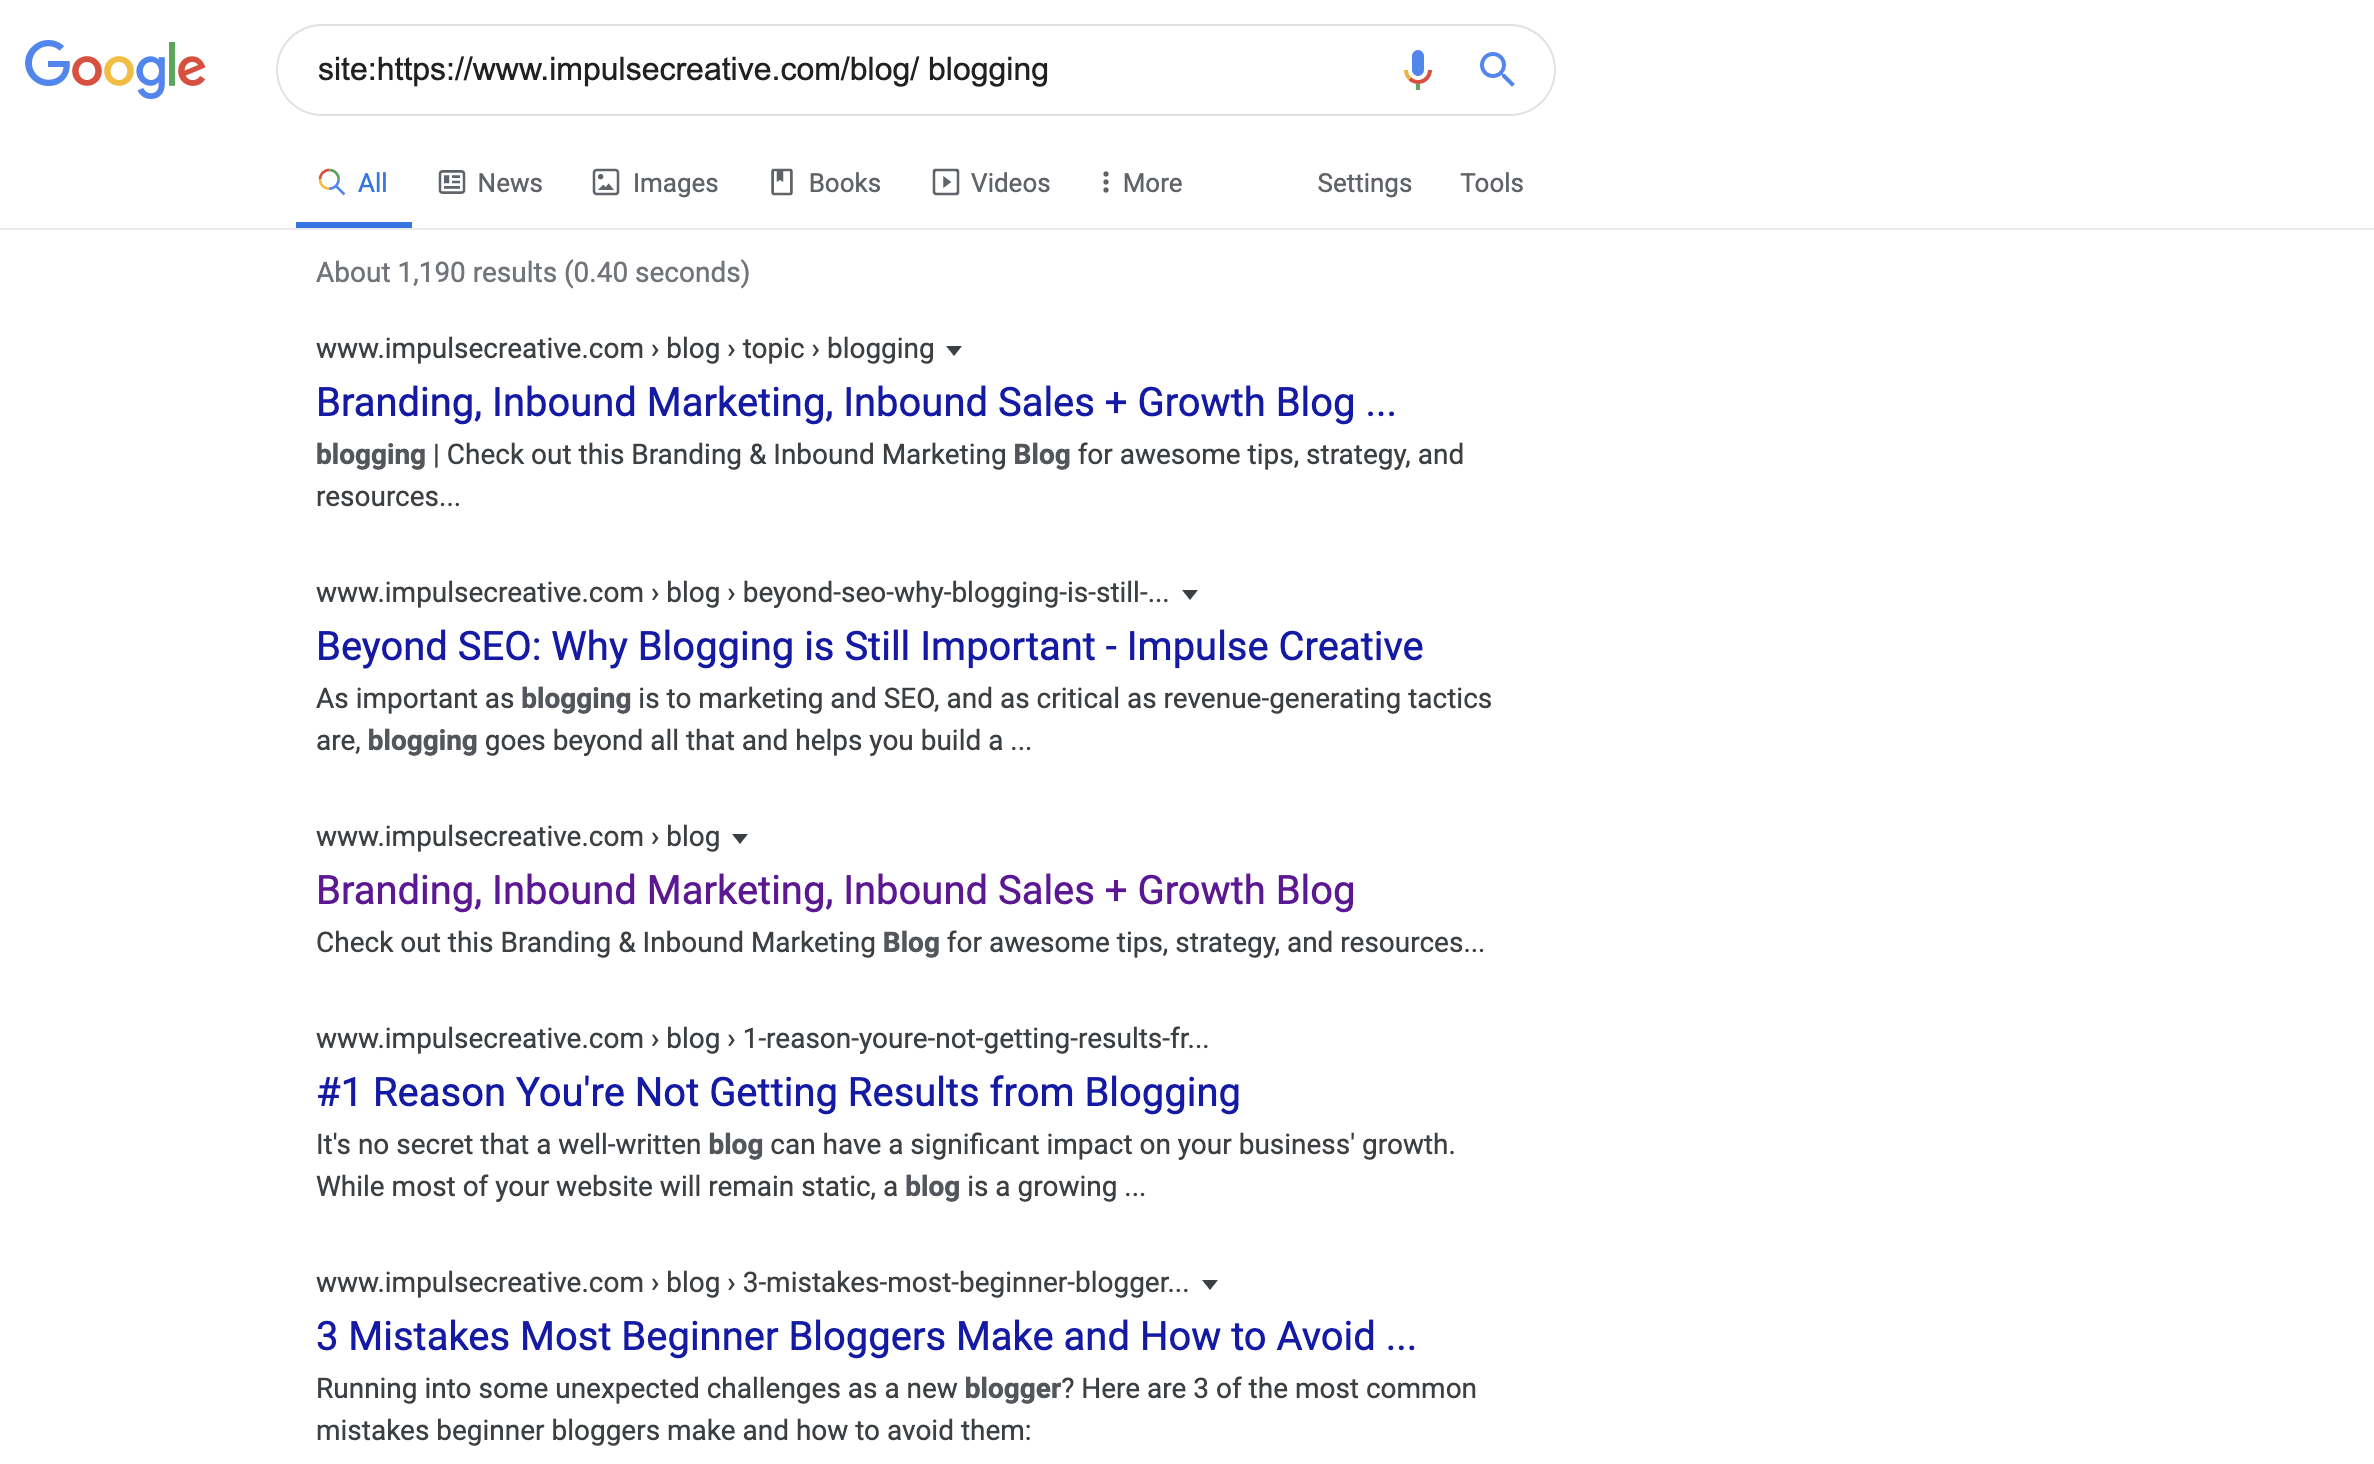Screen dimensions: 2374x1464
Task: Expand options for the 3 Mistakes Beginner Bloggers result
Action: click(x=1211, y=1283)
